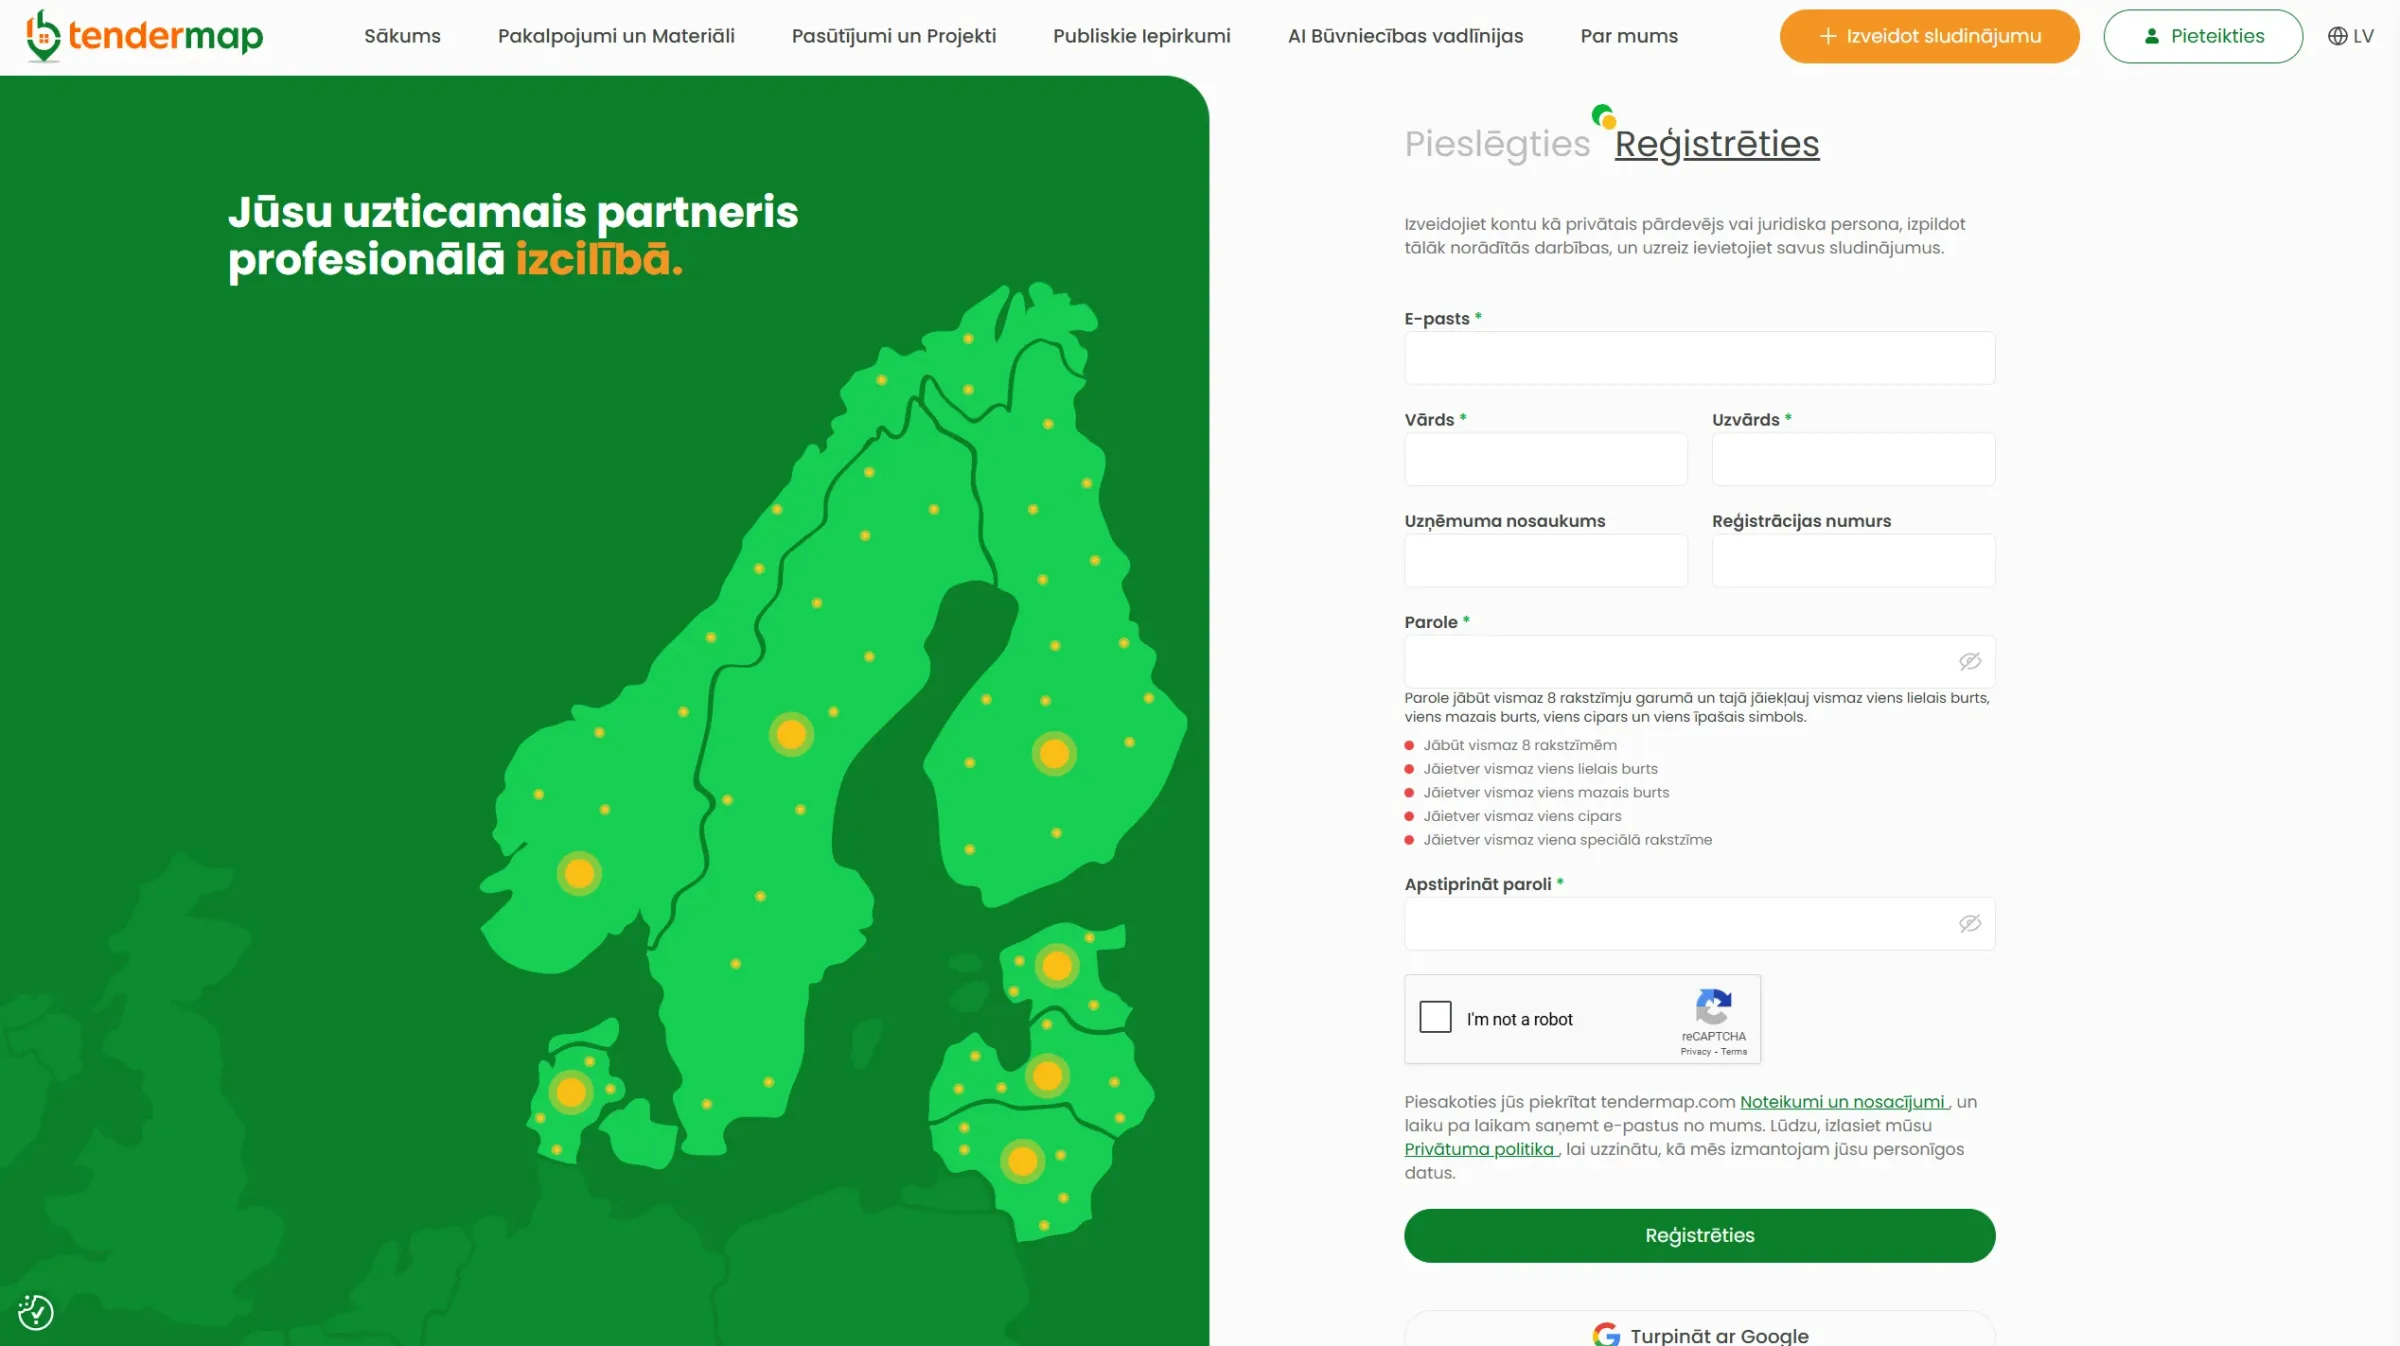Screen dimensions: 2400x1346
Task: Open LV language selector
Action: [2350, 36]
